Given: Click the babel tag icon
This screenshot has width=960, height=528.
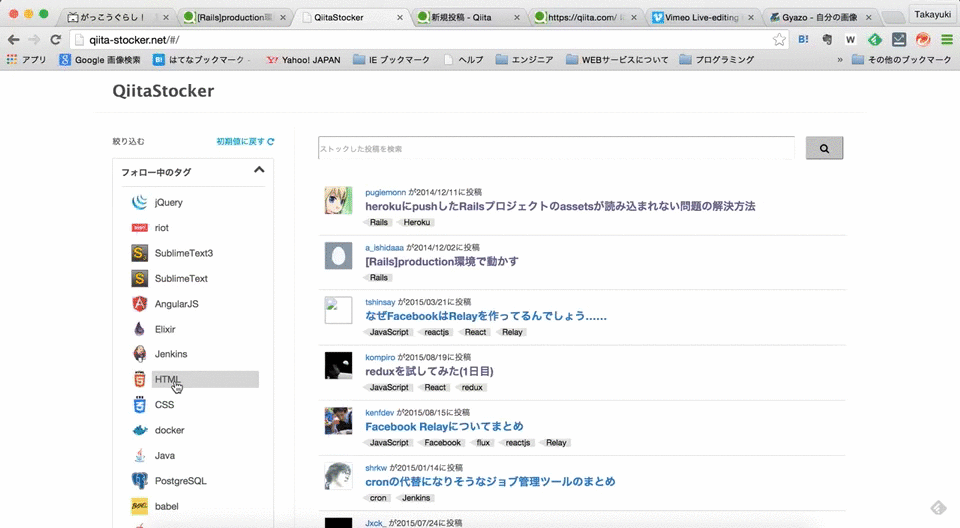Looking at the screenshot, I should pyautogui.click(x=140, y=507).
